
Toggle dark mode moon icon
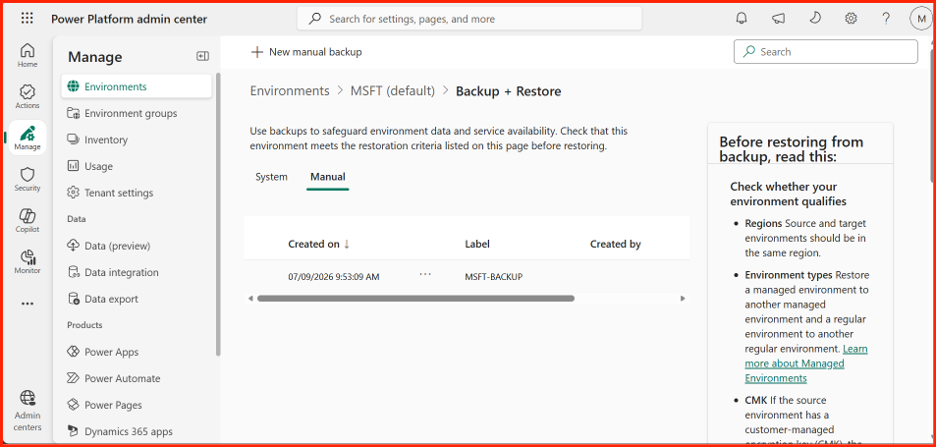click(x=814, y=19)
